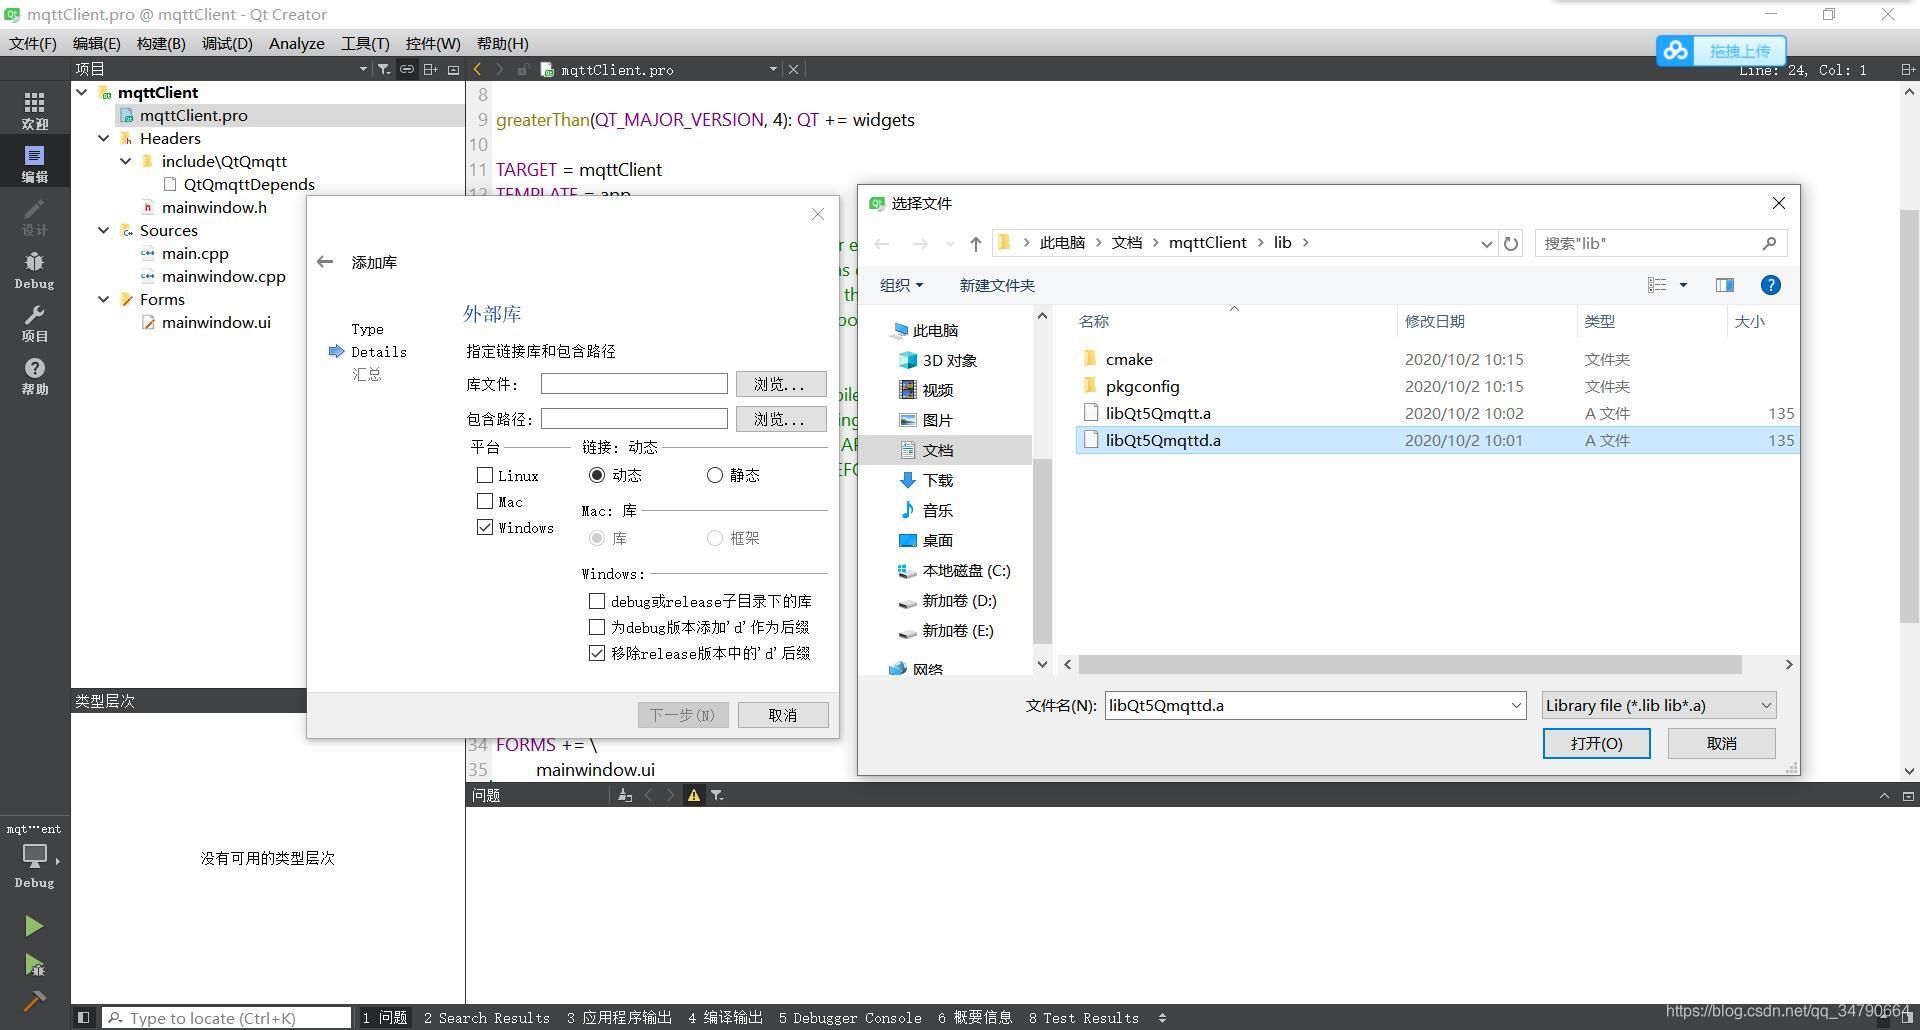Select the libQt5Qmqtt.a file
This screenshot has height=1030, width=1920.
click(1157, 413)
